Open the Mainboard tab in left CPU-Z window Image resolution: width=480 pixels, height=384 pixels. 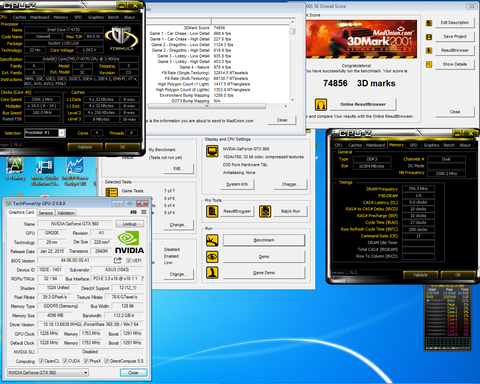[x=40, y=17]
